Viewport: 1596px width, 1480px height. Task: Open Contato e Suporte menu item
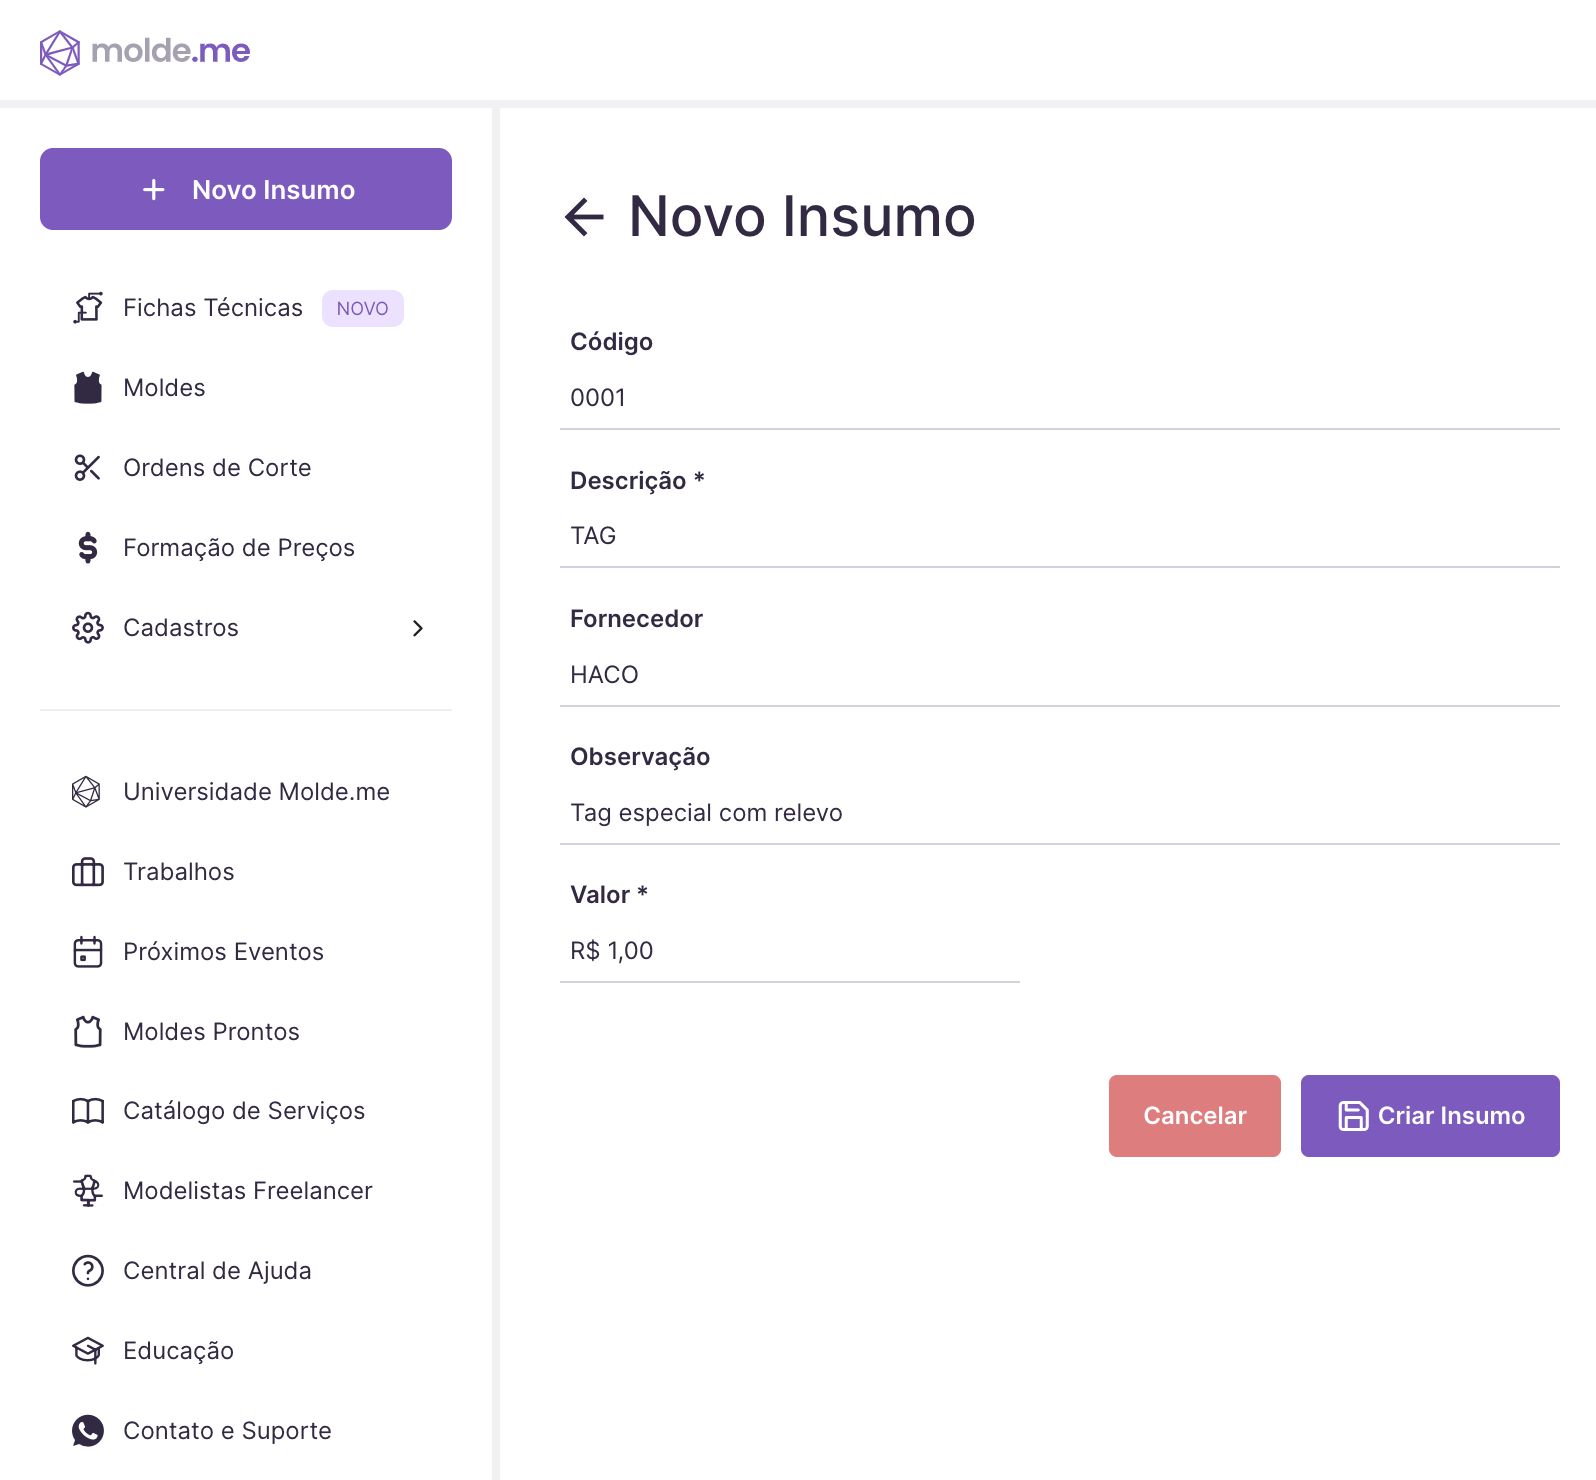coord(246,1431)
